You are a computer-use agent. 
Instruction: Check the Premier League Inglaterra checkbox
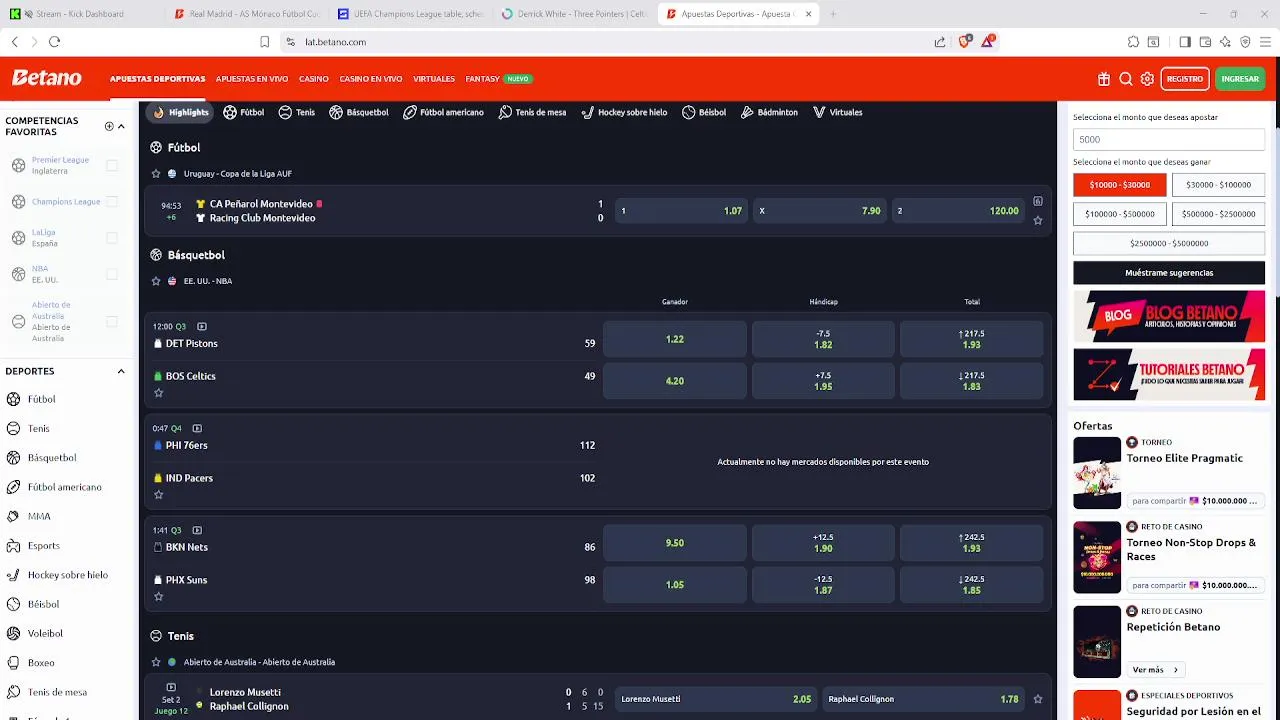click(x=112, y=165)
